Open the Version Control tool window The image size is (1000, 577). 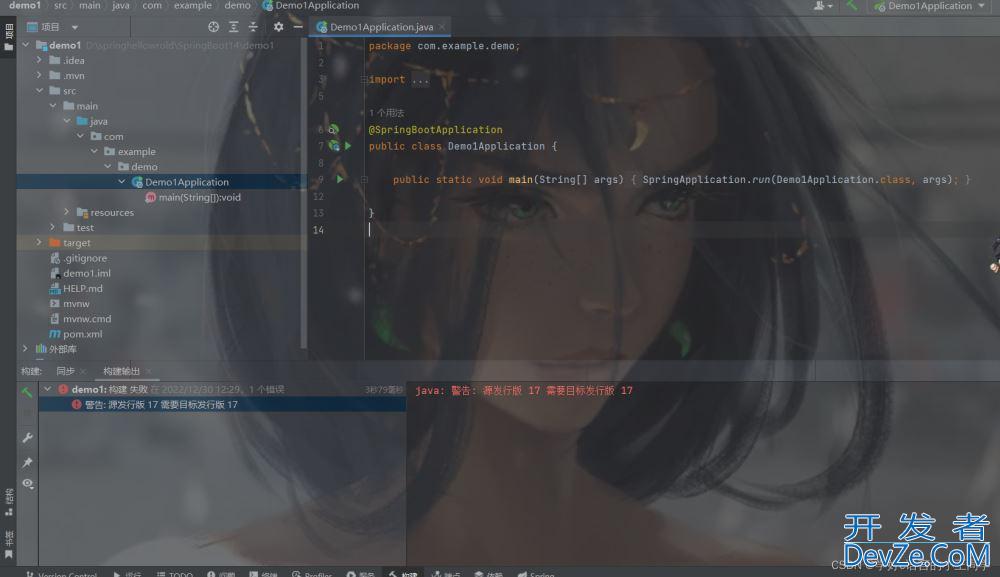click(x=62, y=574)
